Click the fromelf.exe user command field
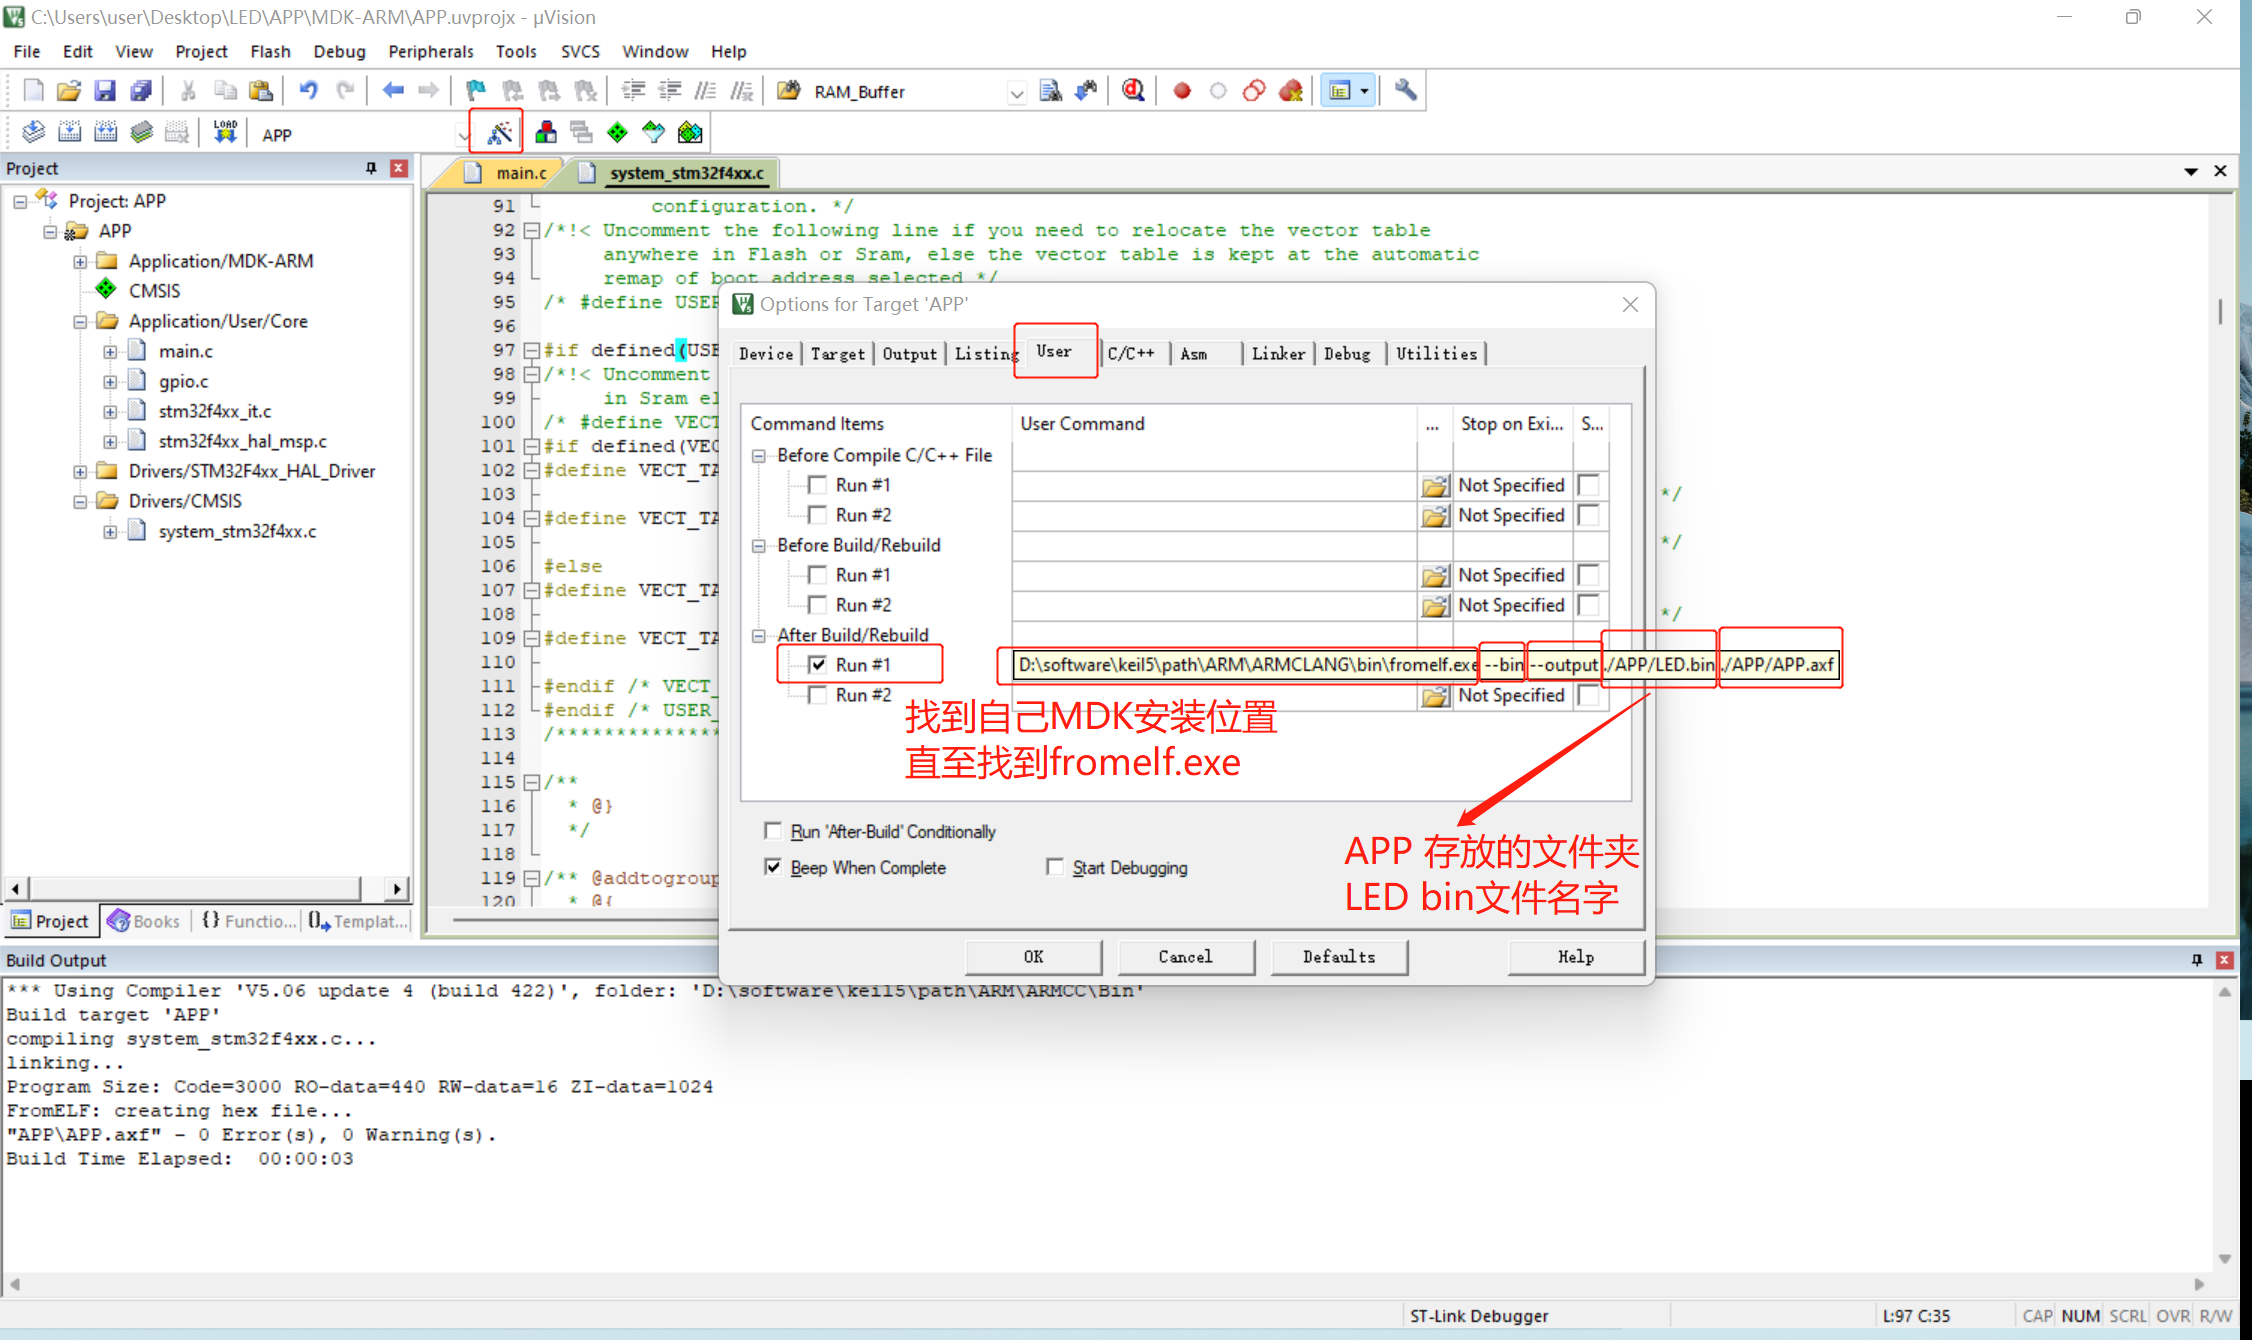The width and height of the screenshot is (2252, 1340). [x=1240, y=664]
